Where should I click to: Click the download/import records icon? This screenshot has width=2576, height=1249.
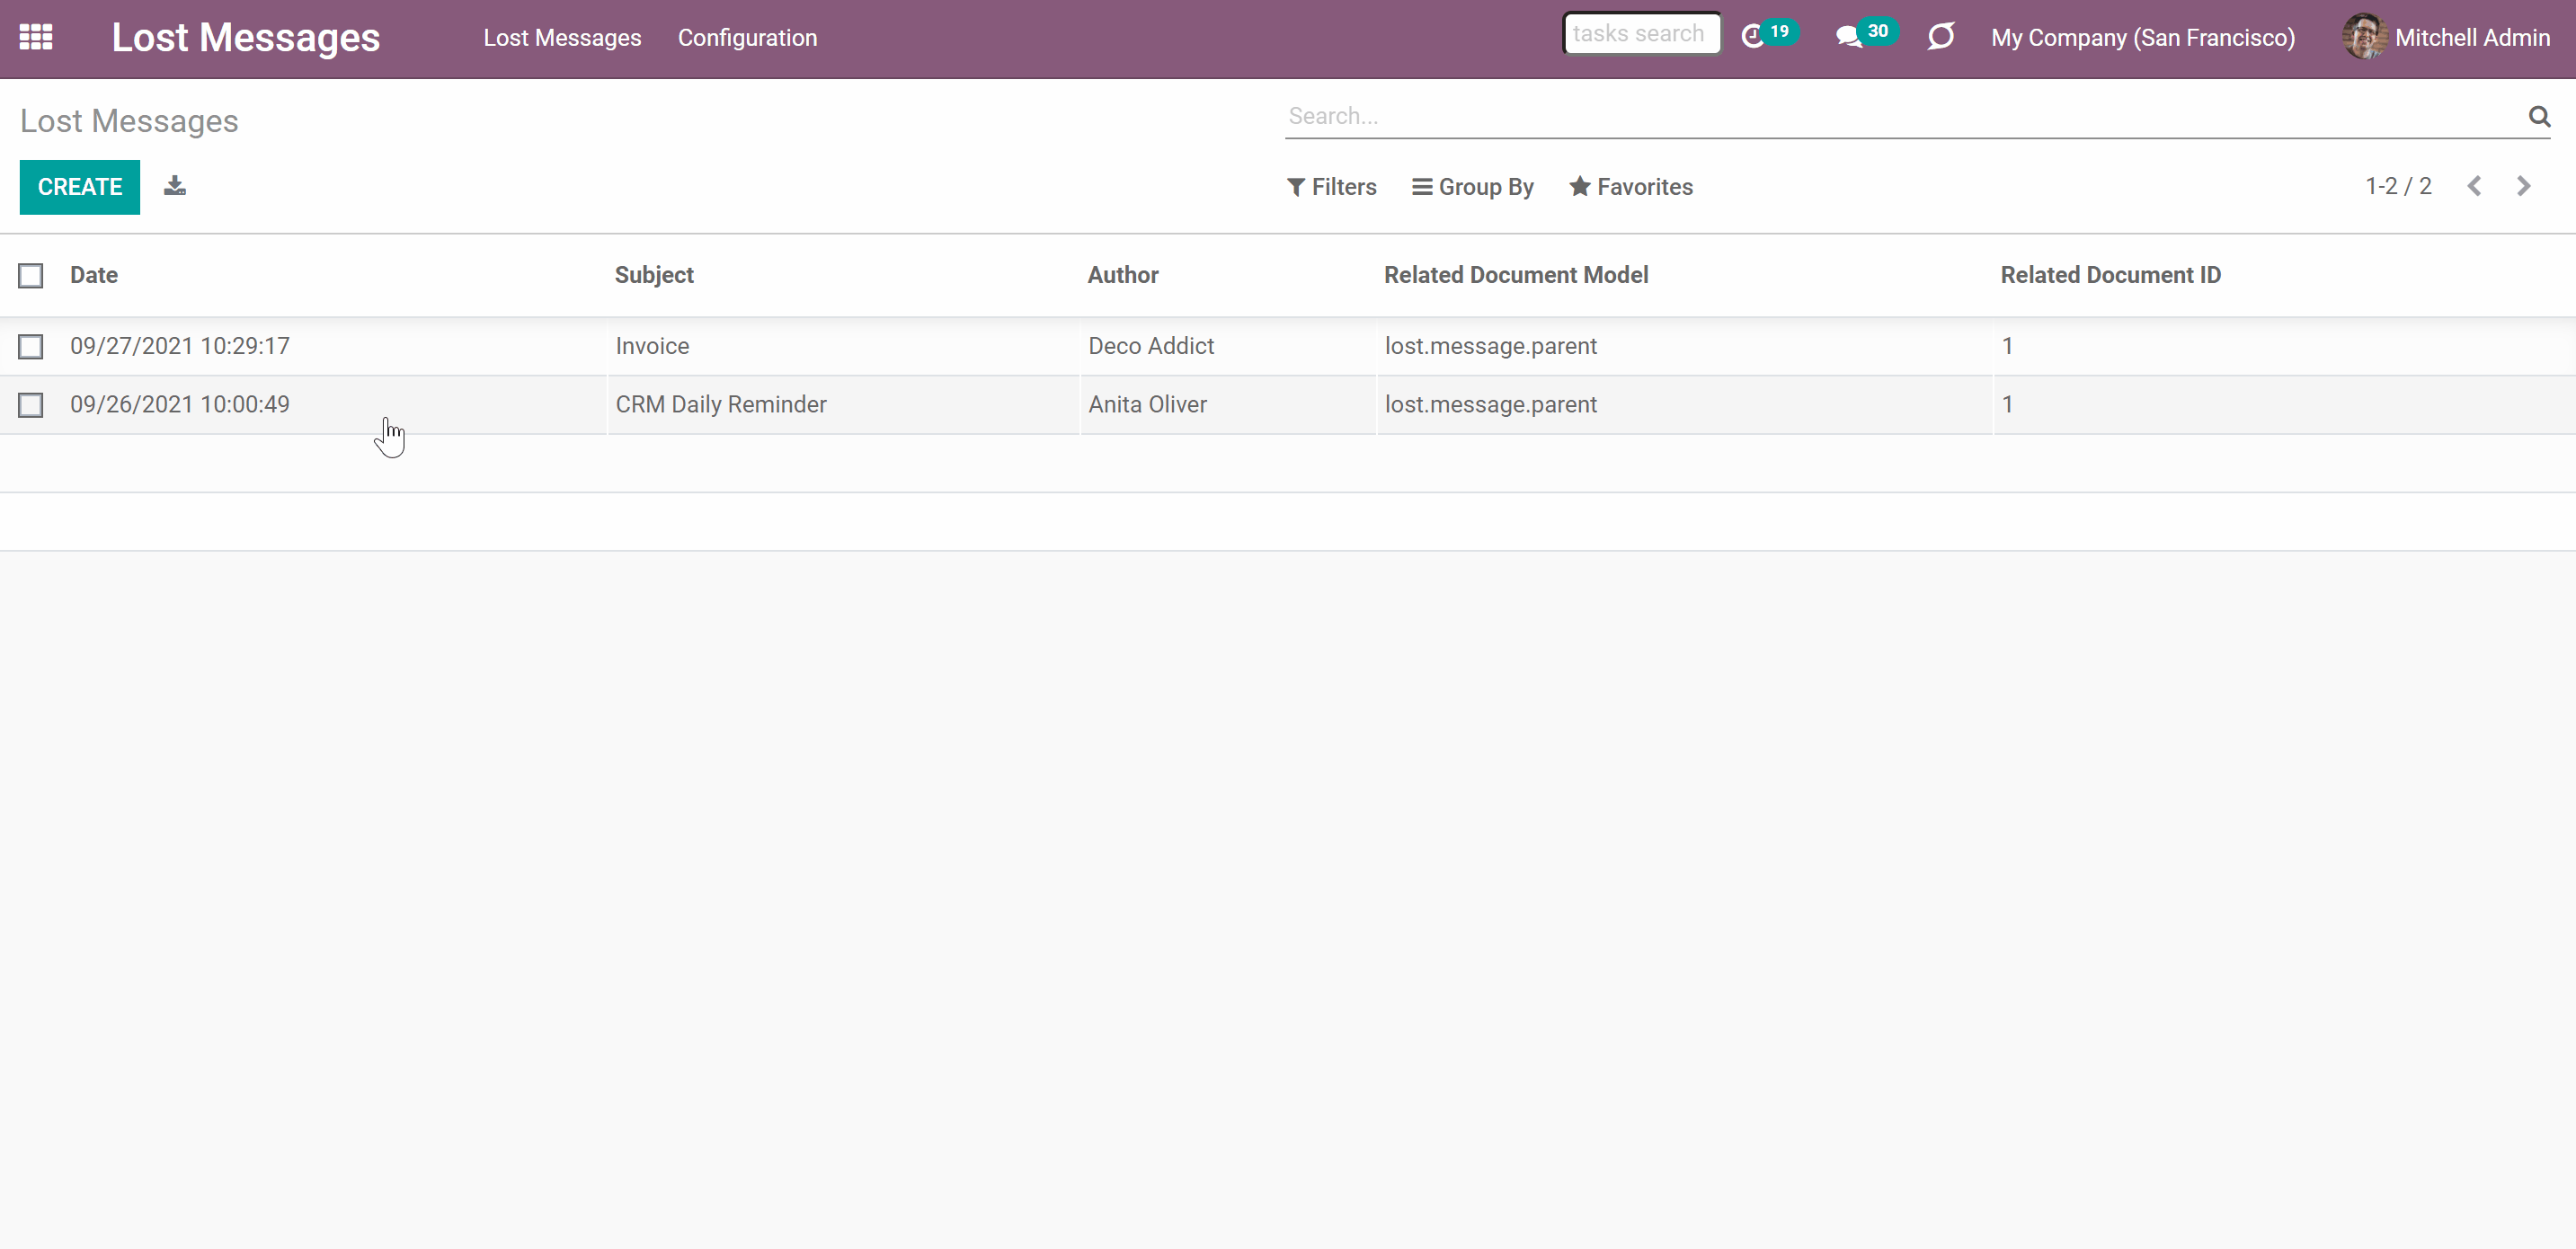pyautogui.click(x=175, y=186)
